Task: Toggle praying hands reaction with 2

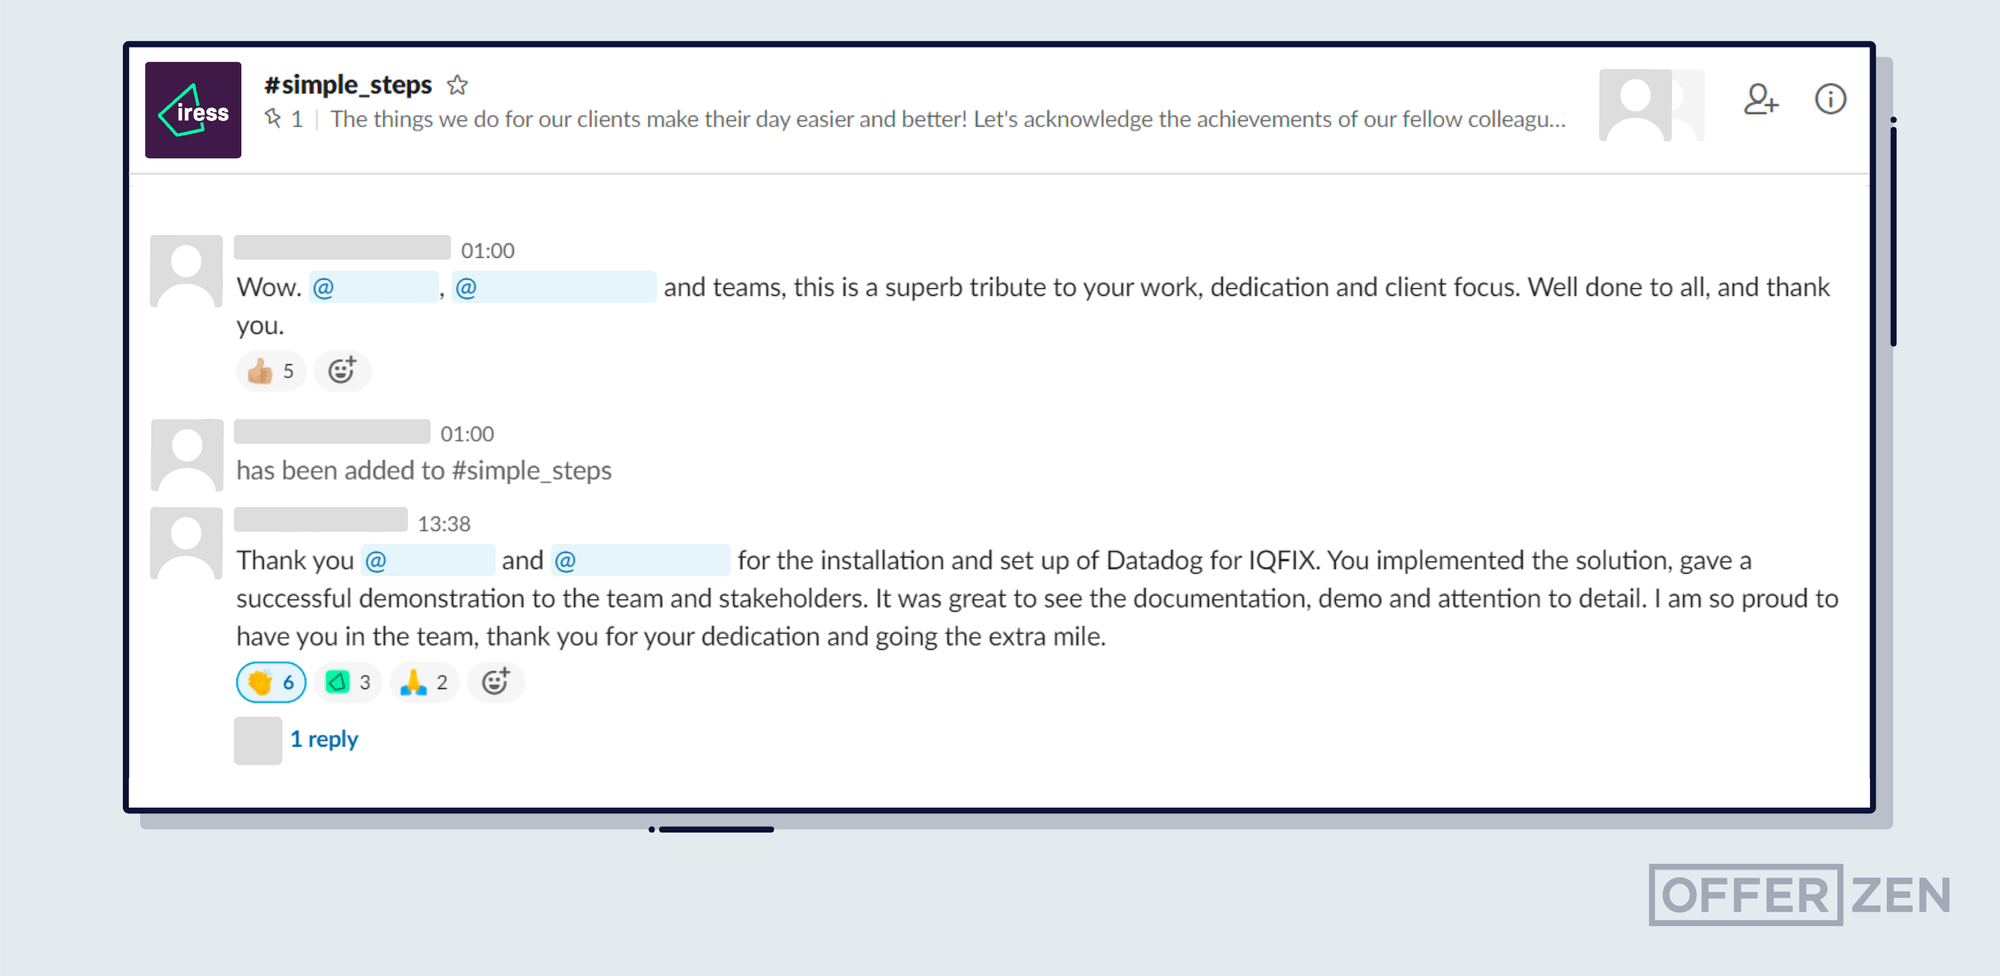Action: [x=424, y=682]
